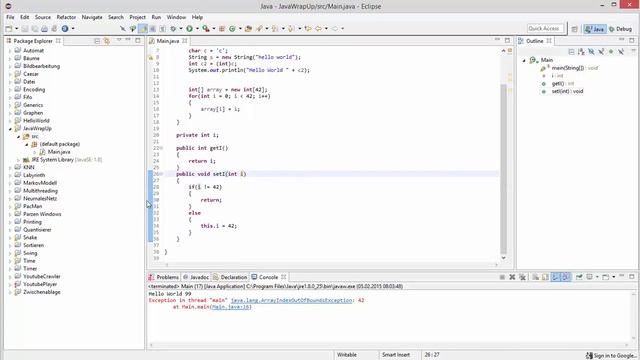Switch to the Declaration tab
The image size is (640, 360).
click(230, 277)
